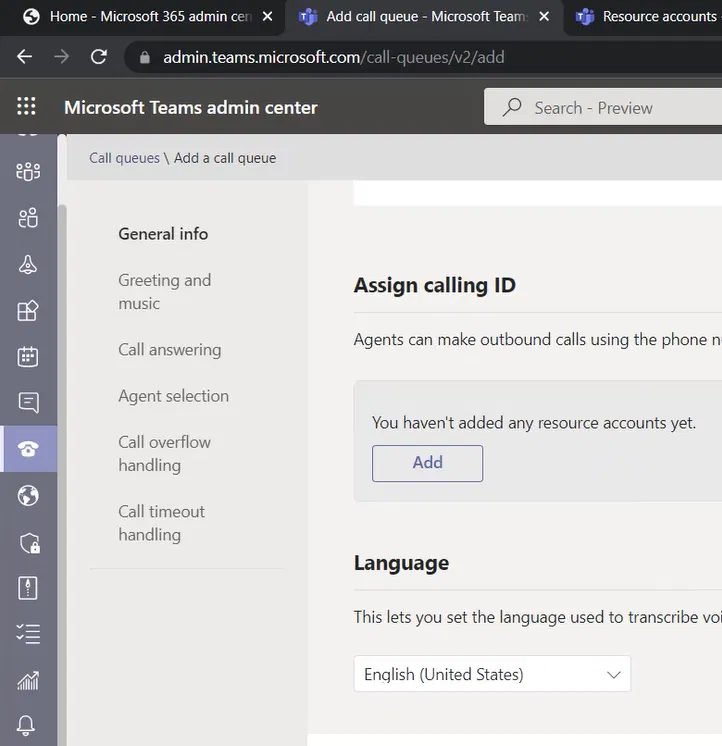Select the Voice phone icon
Viewport: 722px width, 746px height.
(28, 449)
